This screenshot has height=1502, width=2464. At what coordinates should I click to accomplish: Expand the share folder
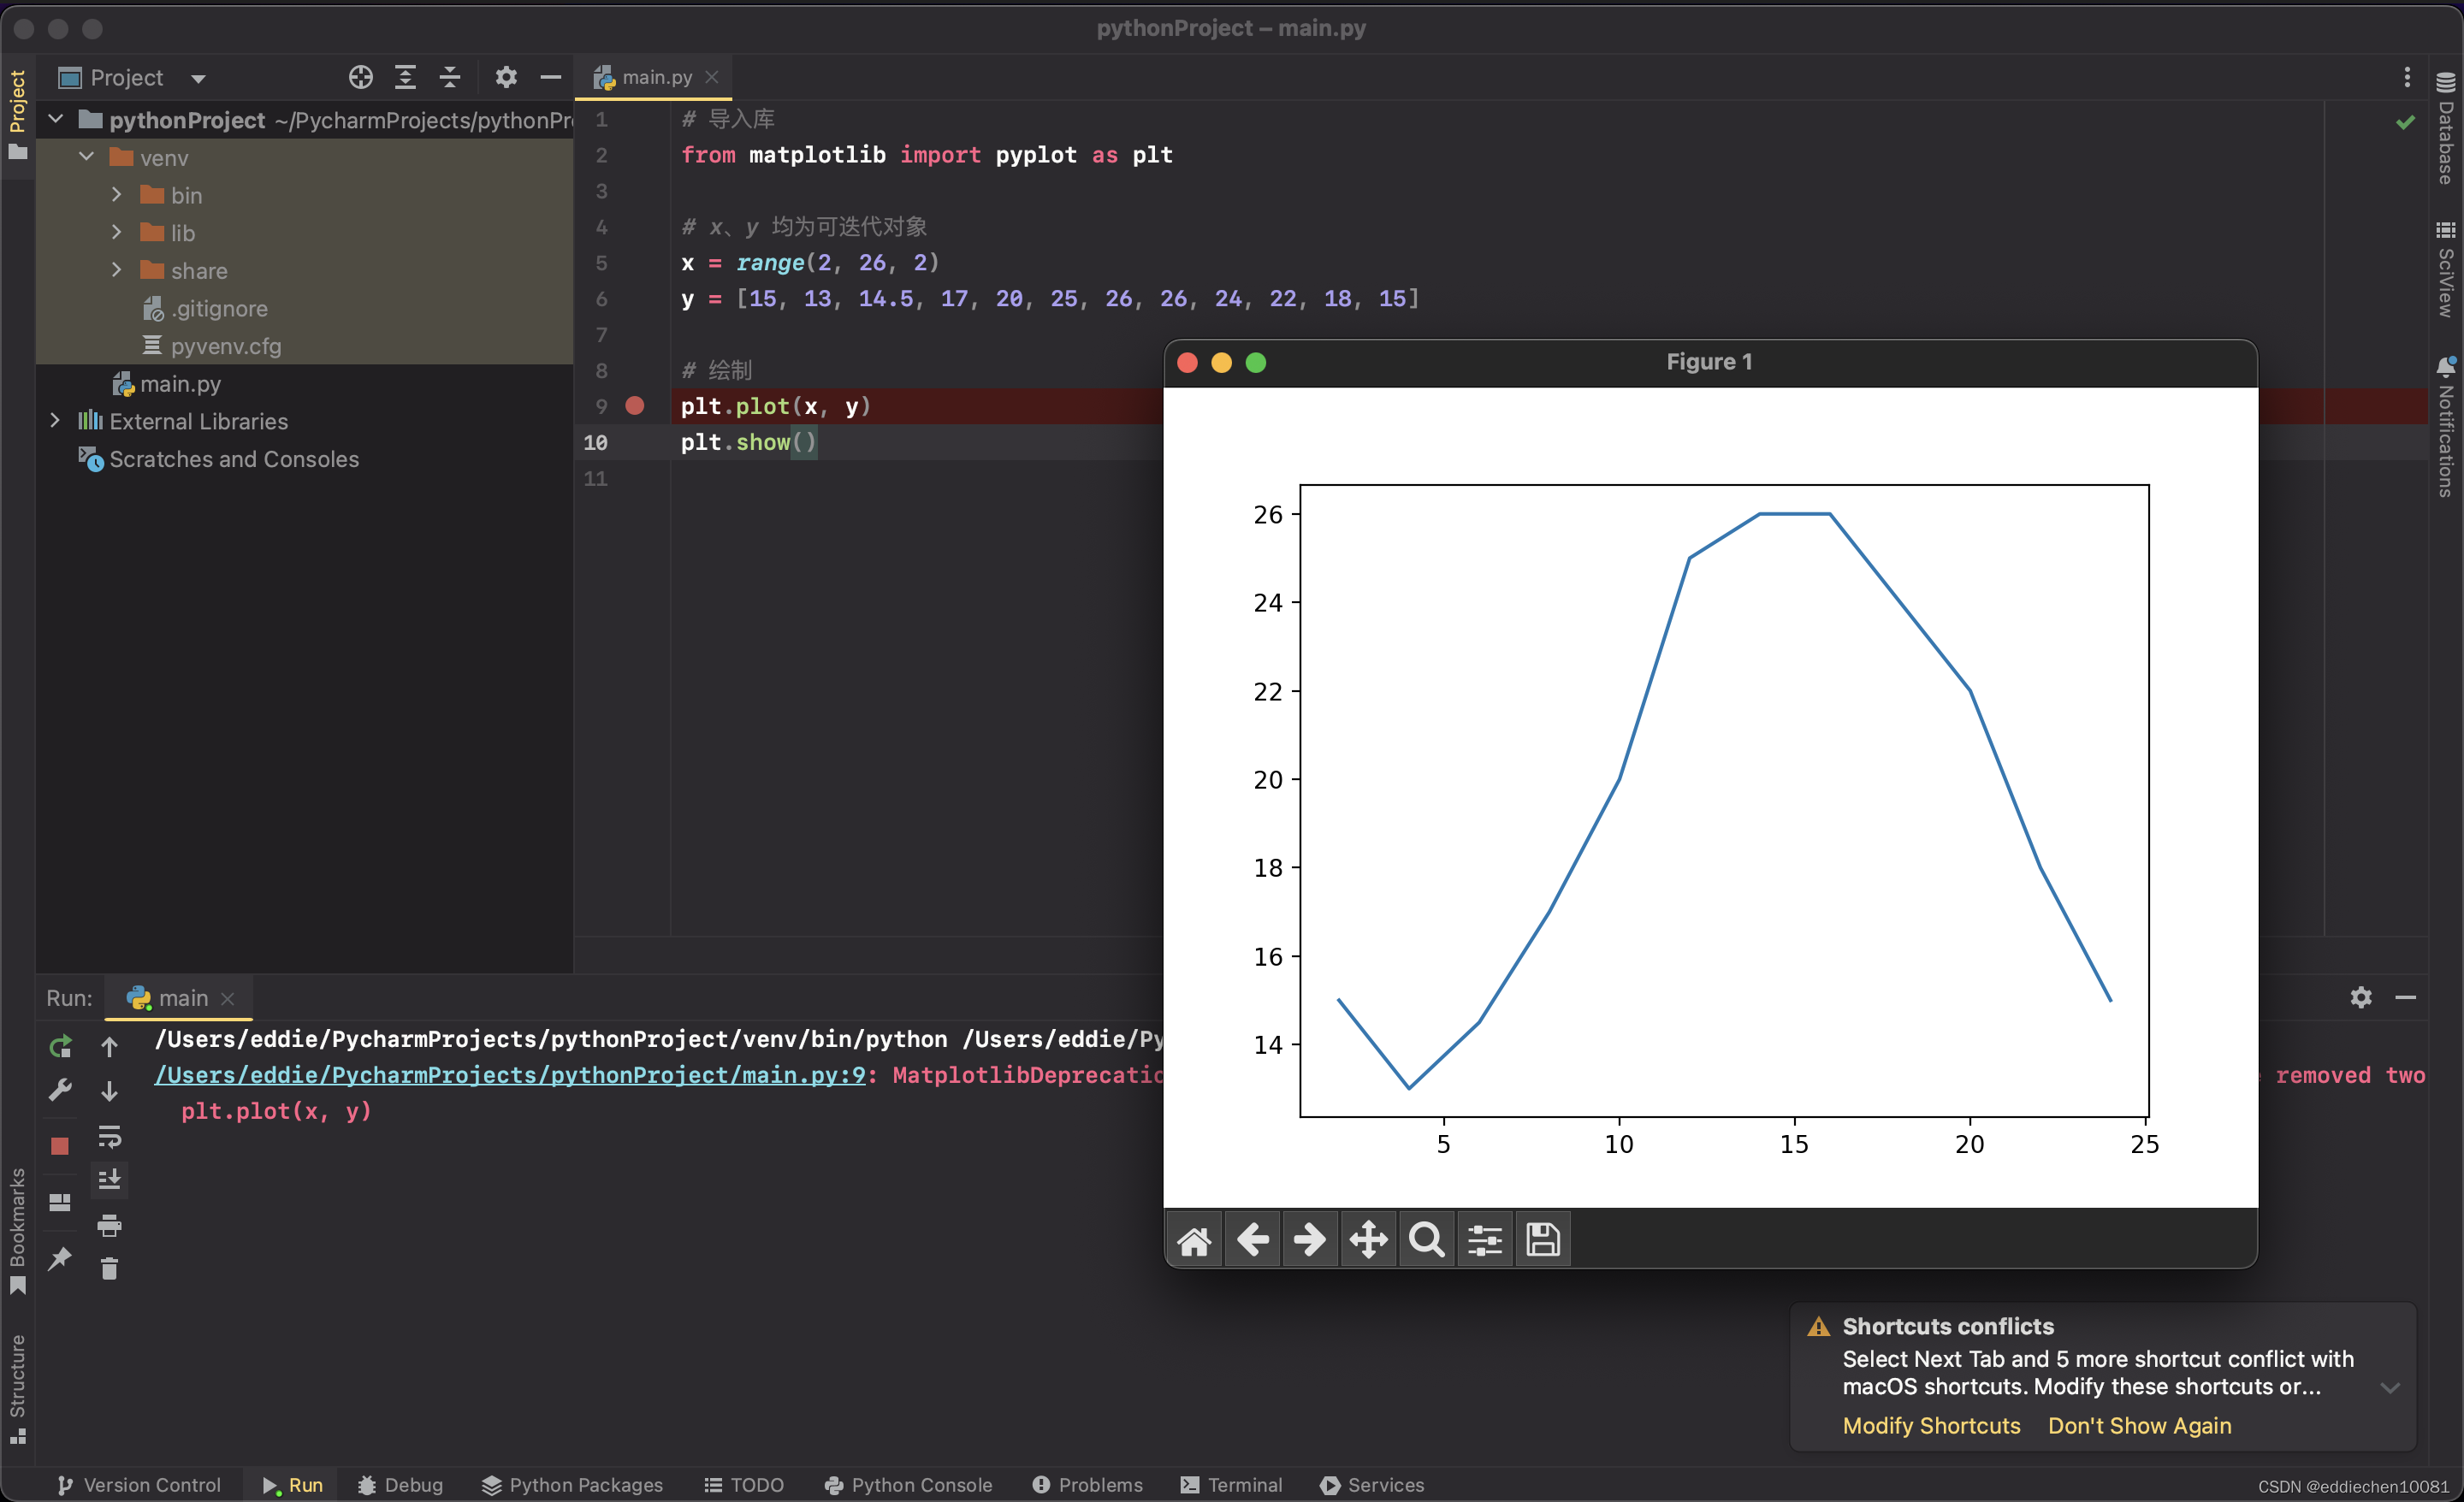pos(117,270)
